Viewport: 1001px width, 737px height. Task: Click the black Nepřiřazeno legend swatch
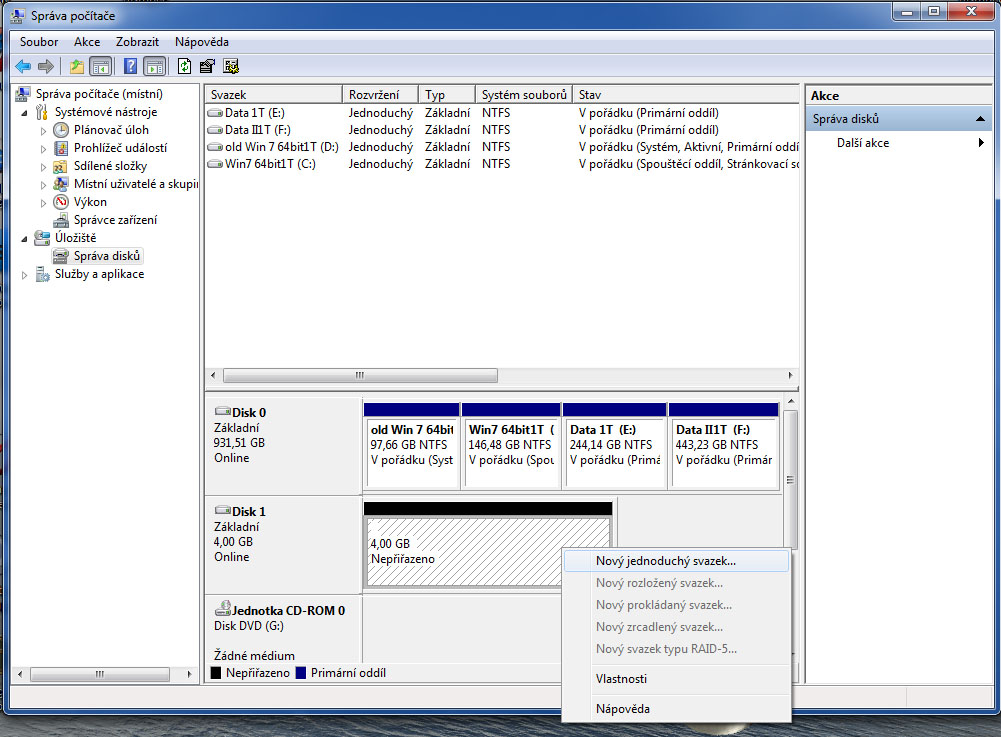216,672
